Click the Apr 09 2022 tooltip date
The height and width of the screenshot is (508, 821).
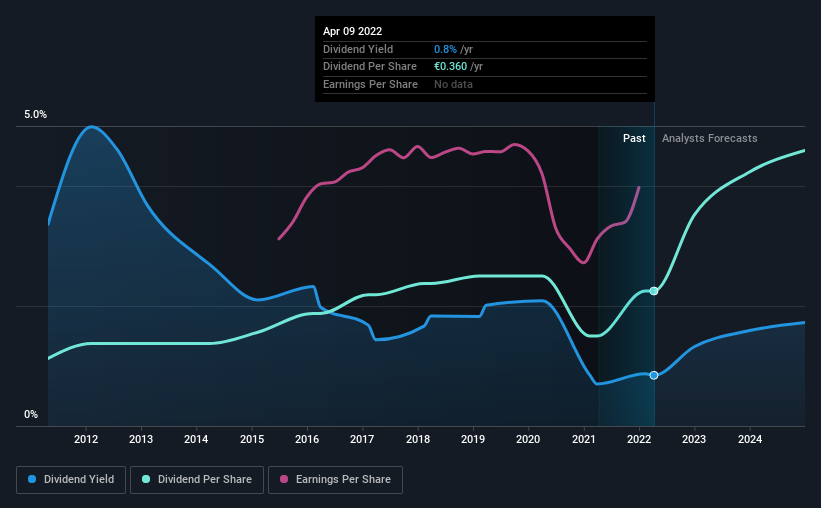pos(352,31)
